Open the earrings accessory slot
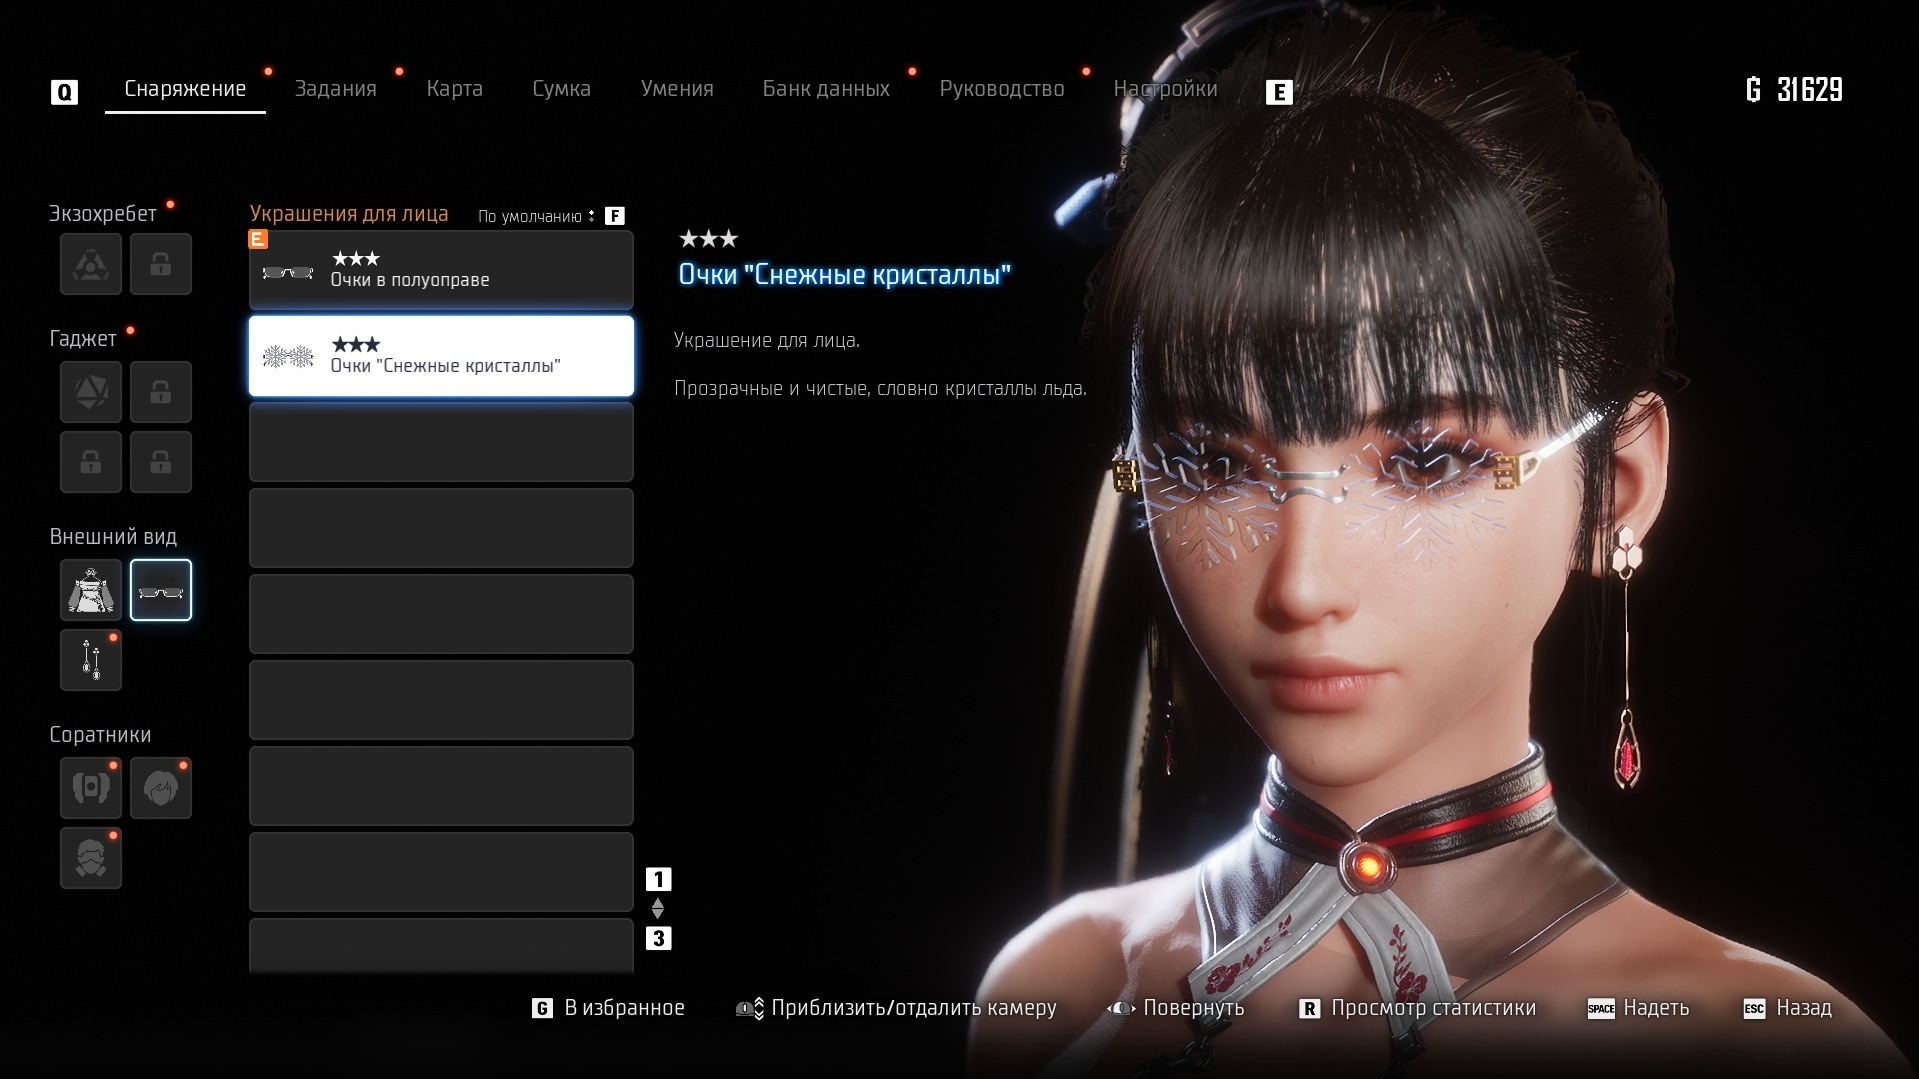Viewport: 1919px width, 1079px height. (91, 660)
